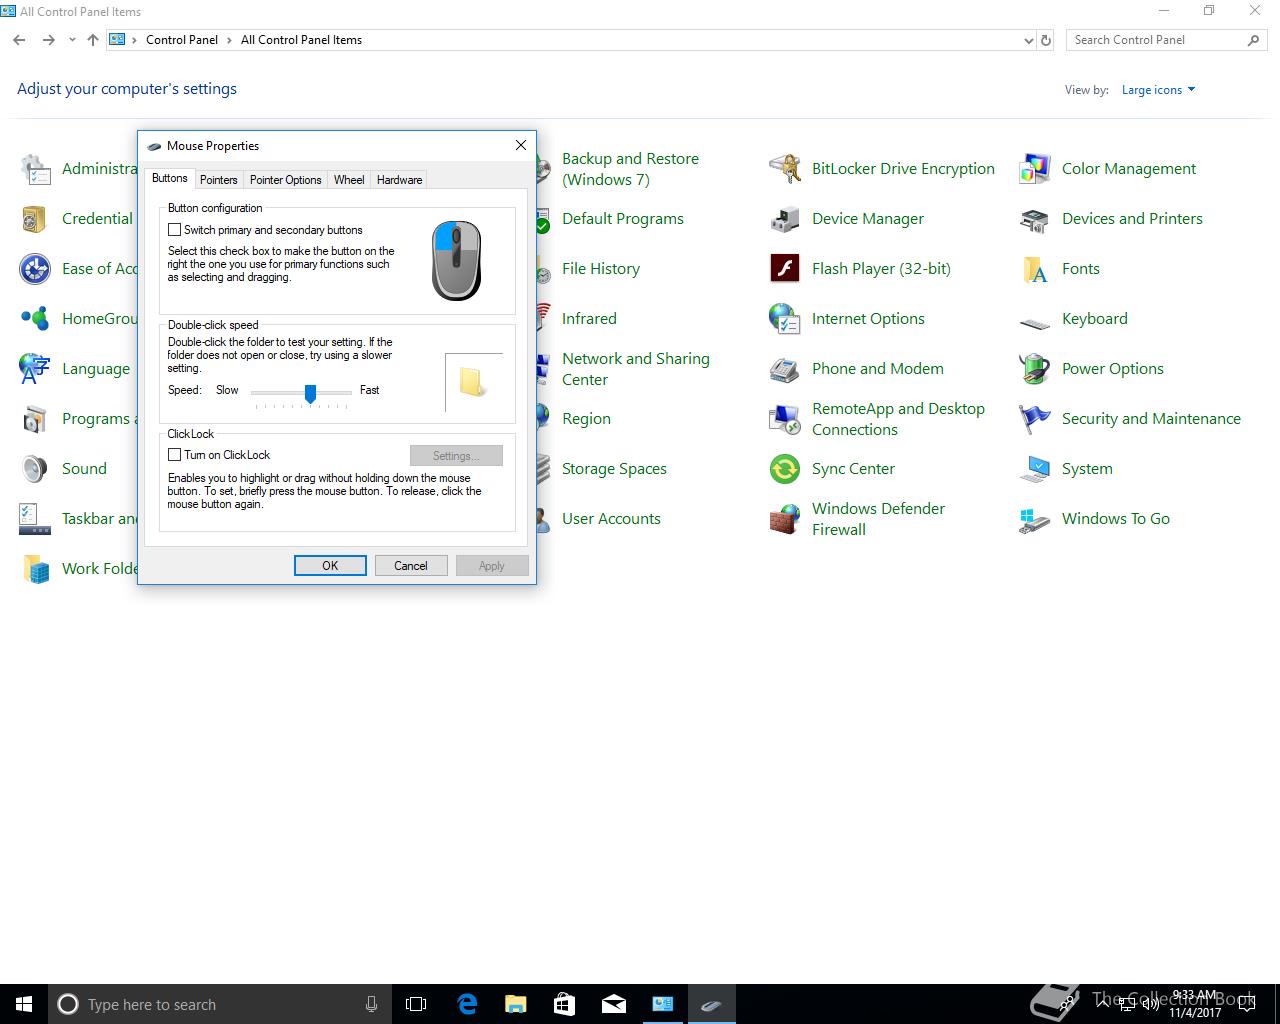Open the recent locations dropdown arrow

(72, 40)
